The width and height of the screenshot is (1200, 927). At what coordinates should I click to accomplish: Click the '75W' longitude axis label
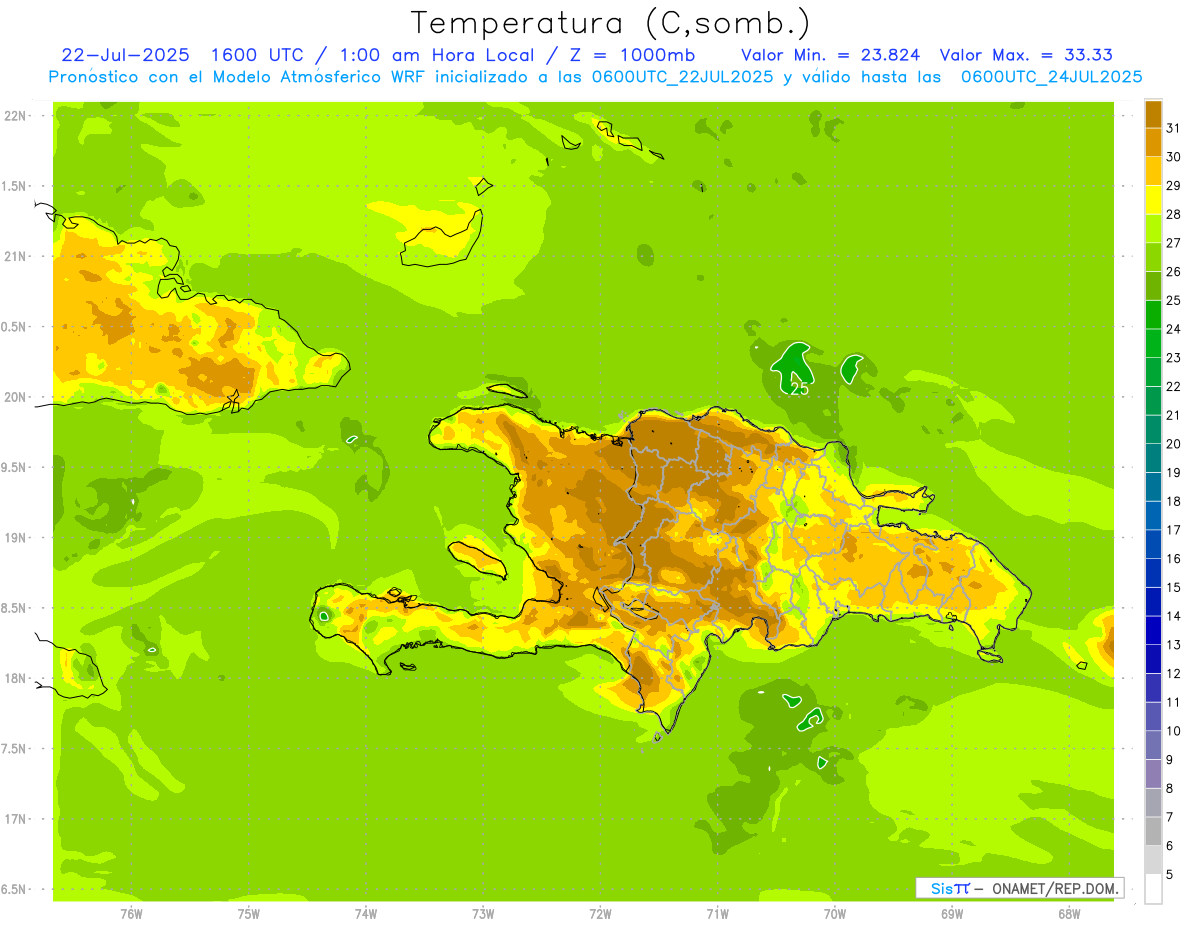point(249,913)
